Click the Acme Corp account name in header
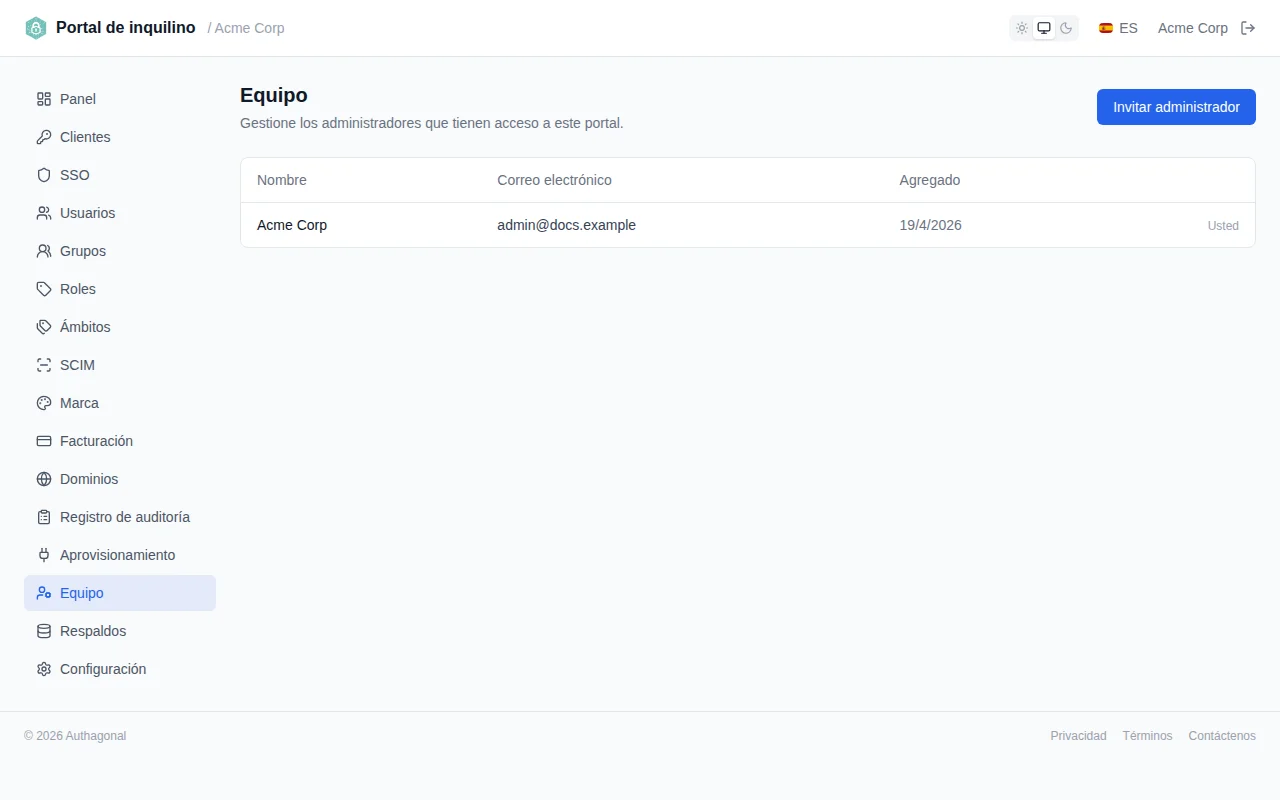Image resolution: width=1280 pixels, height=800 pixels. click(x=1193, y=28)
